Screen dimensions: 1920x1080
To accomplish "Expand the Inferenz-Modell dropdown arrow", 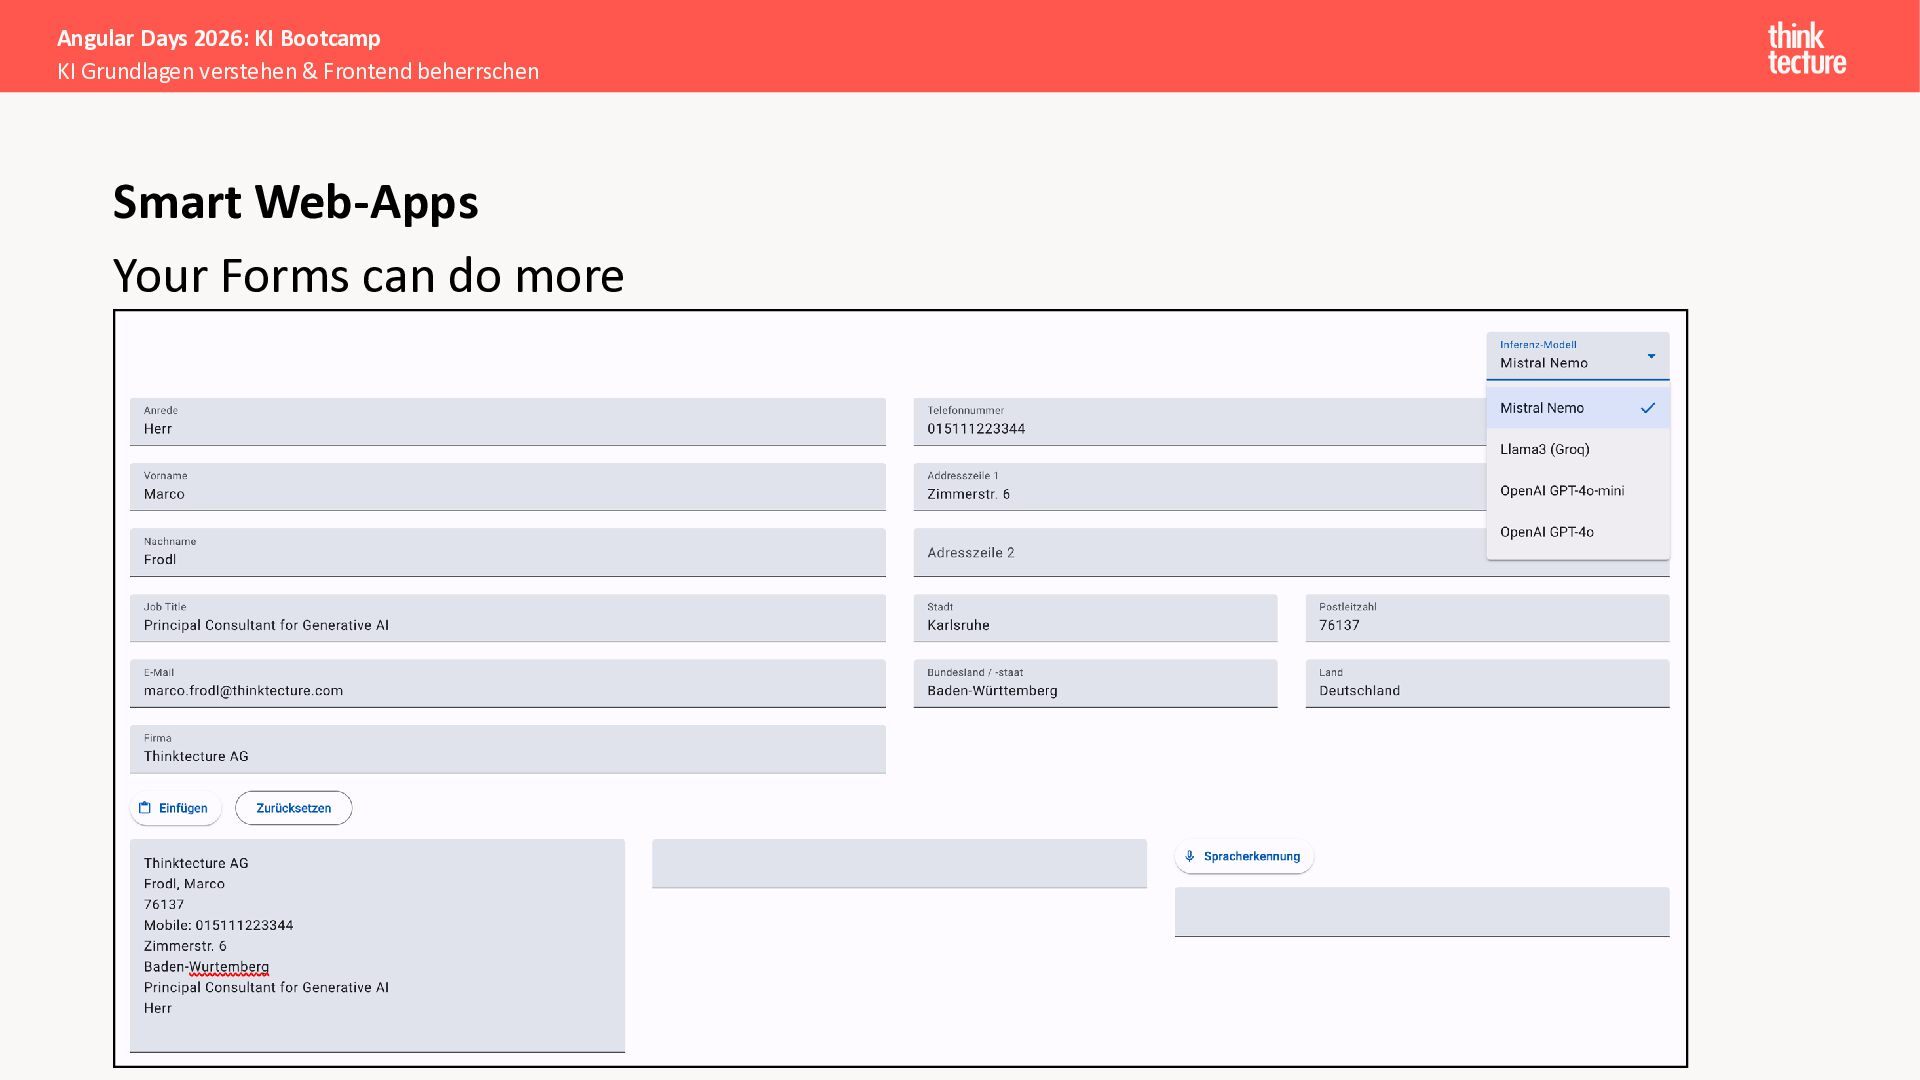I will pos(1651,356).
